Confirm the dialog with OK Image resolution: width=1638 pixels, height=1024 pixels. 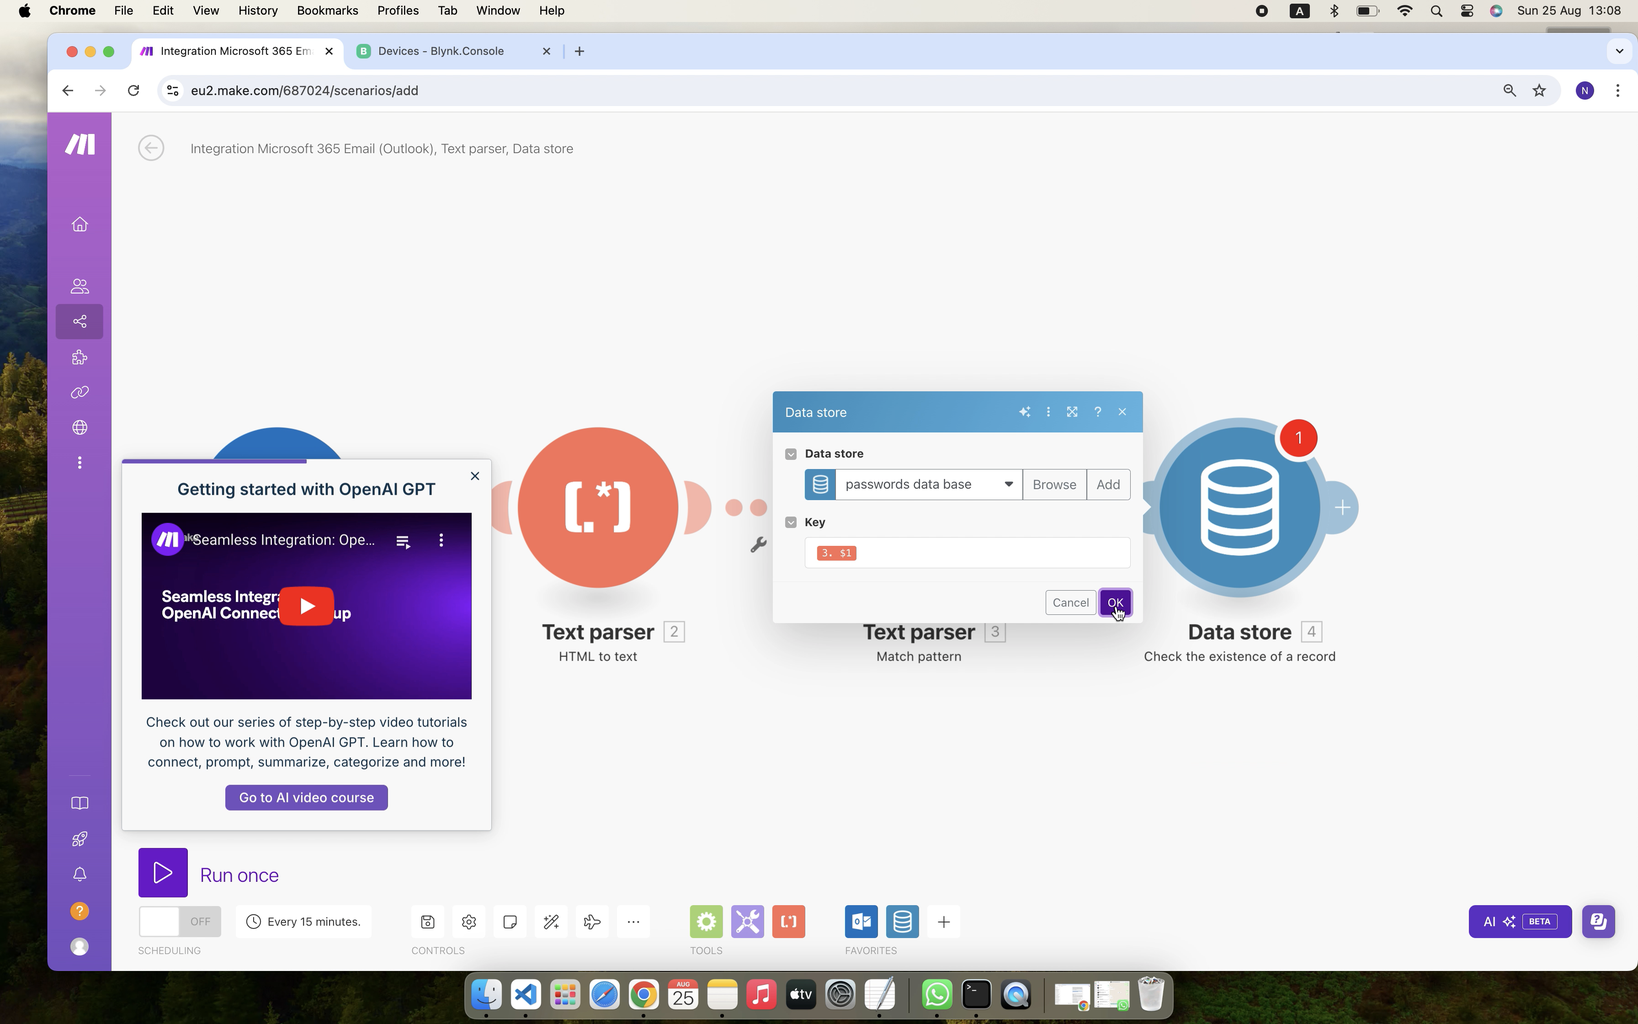point(1115,603)
